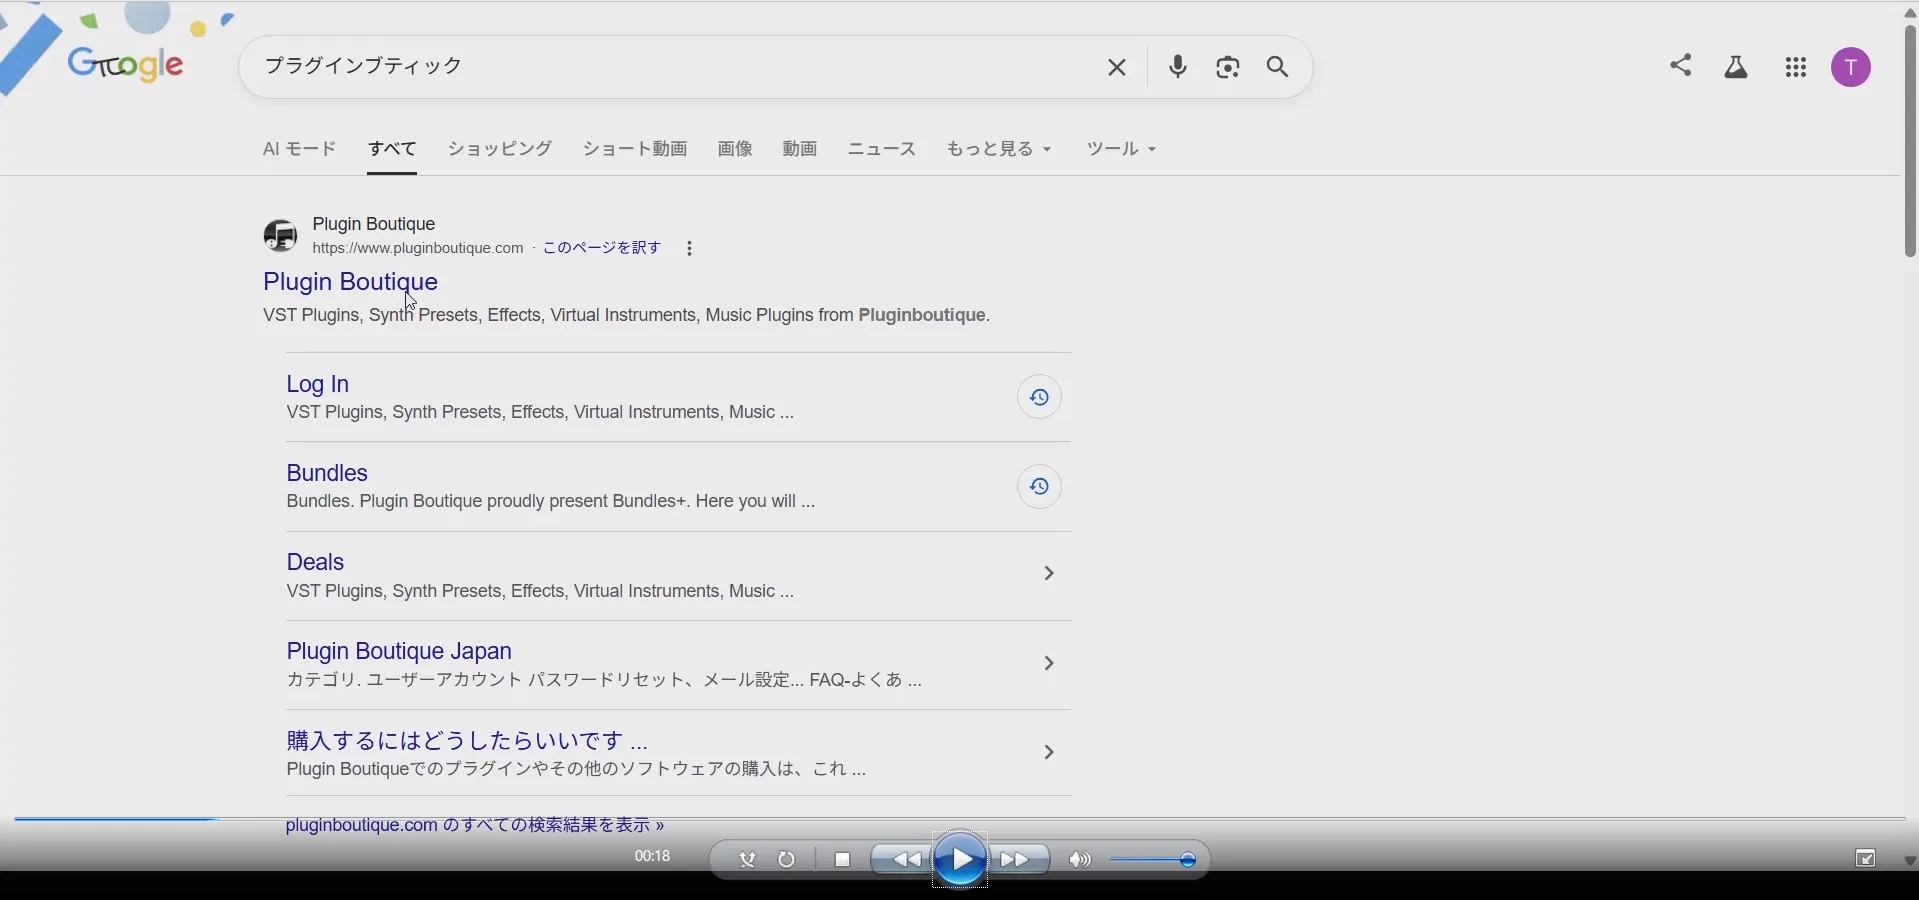Adjust the volume slider
This screenshot has height=900, width=1919.
click(x=1186, y=858)
